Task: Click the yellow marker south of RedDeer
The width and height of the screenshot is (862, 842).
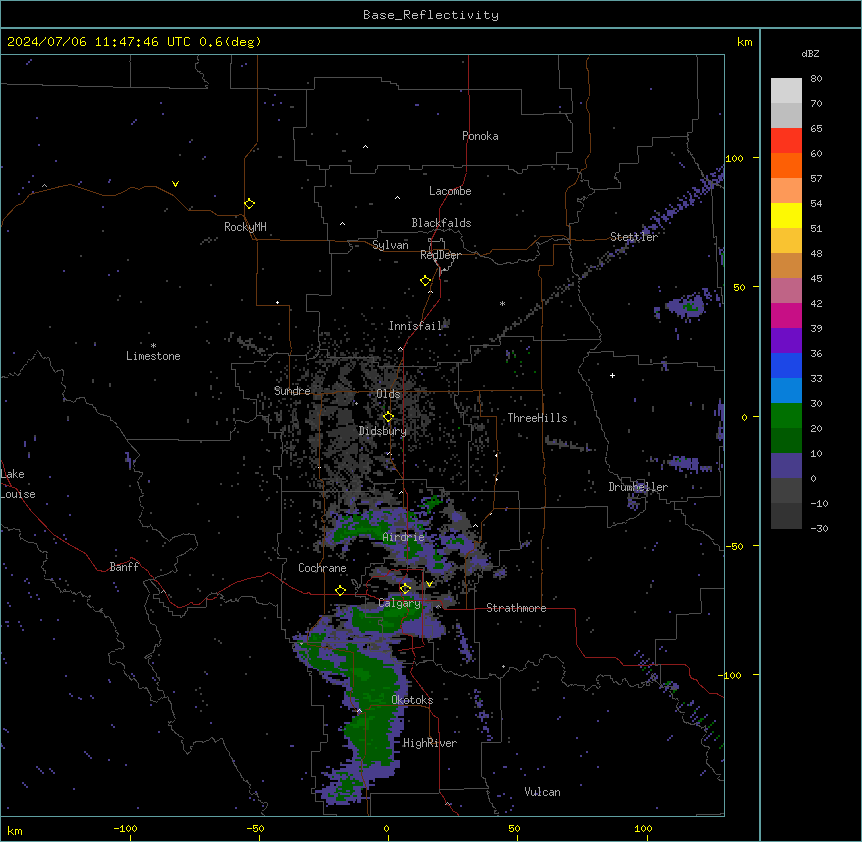Action: point(426,281)
